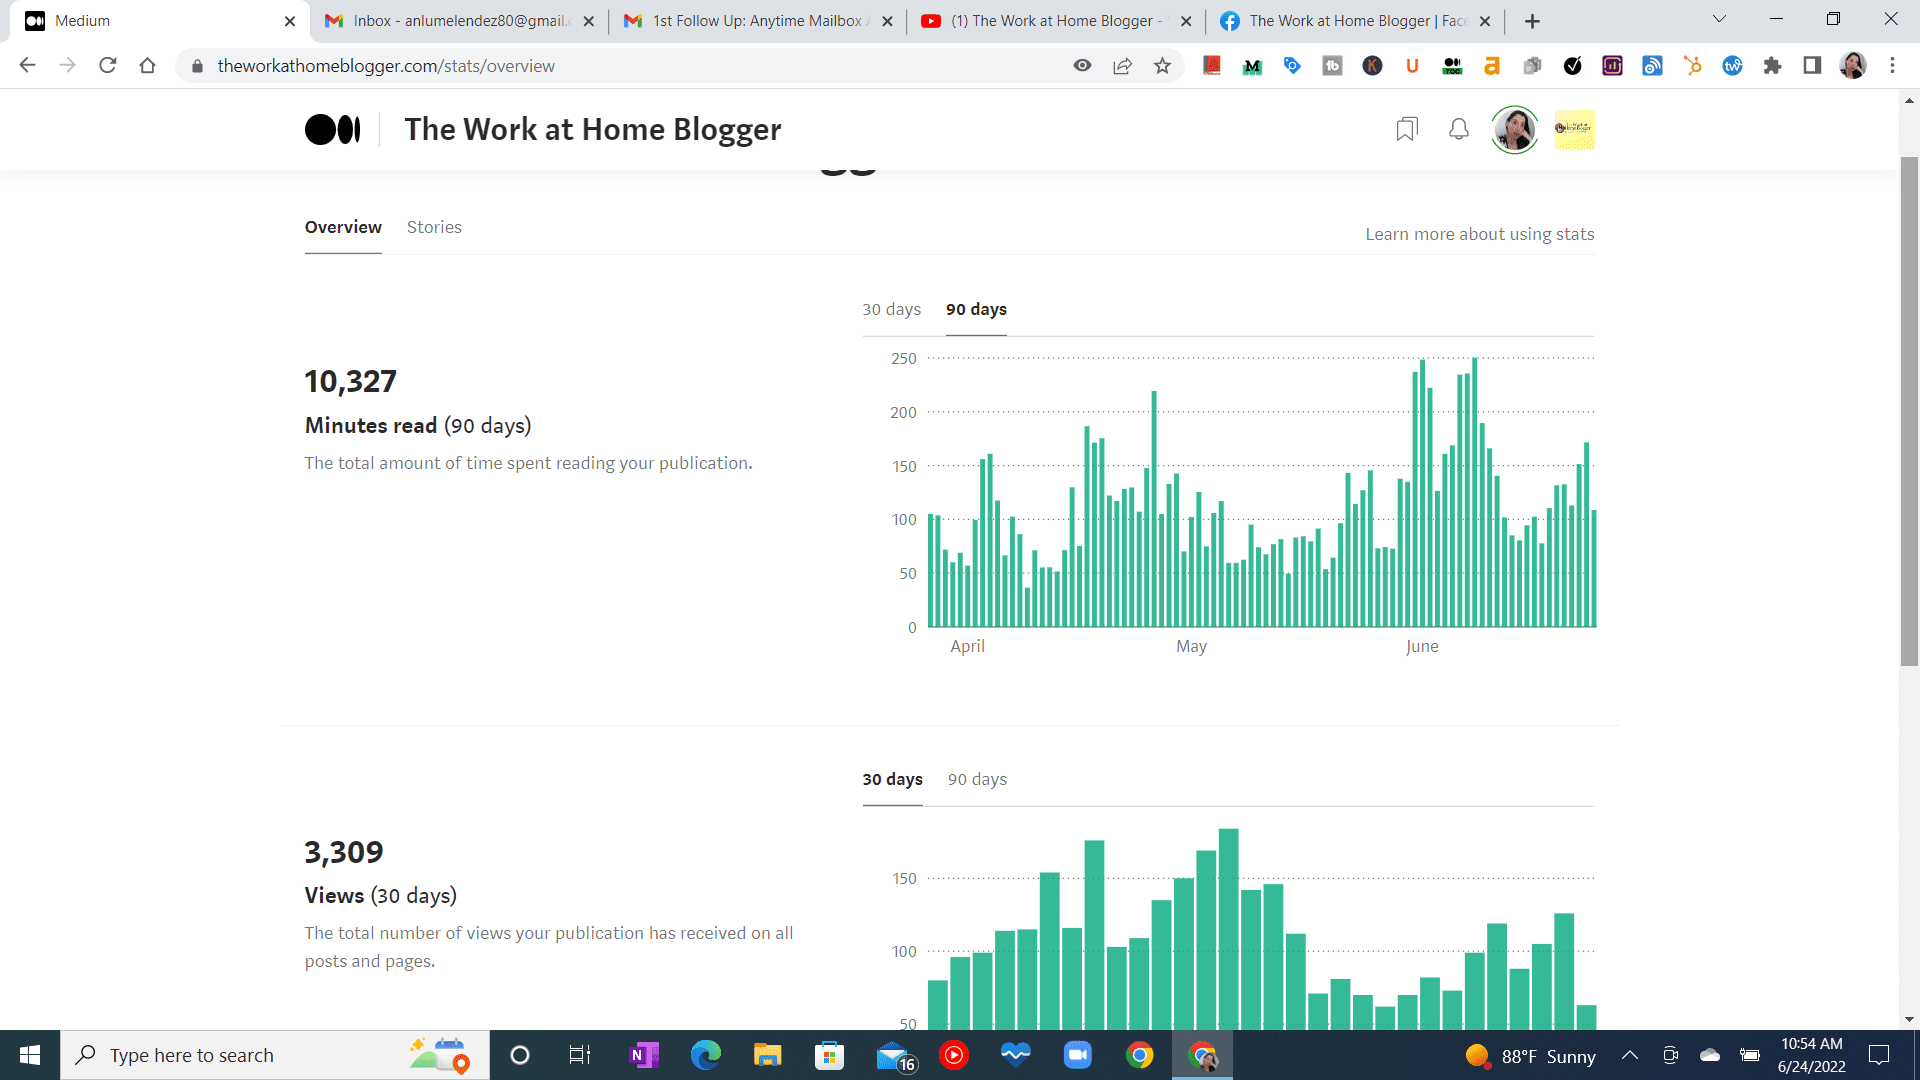1920x1080 pixels.
Task: Click The Work at Home Blogger title
Action: pos(593,129)
